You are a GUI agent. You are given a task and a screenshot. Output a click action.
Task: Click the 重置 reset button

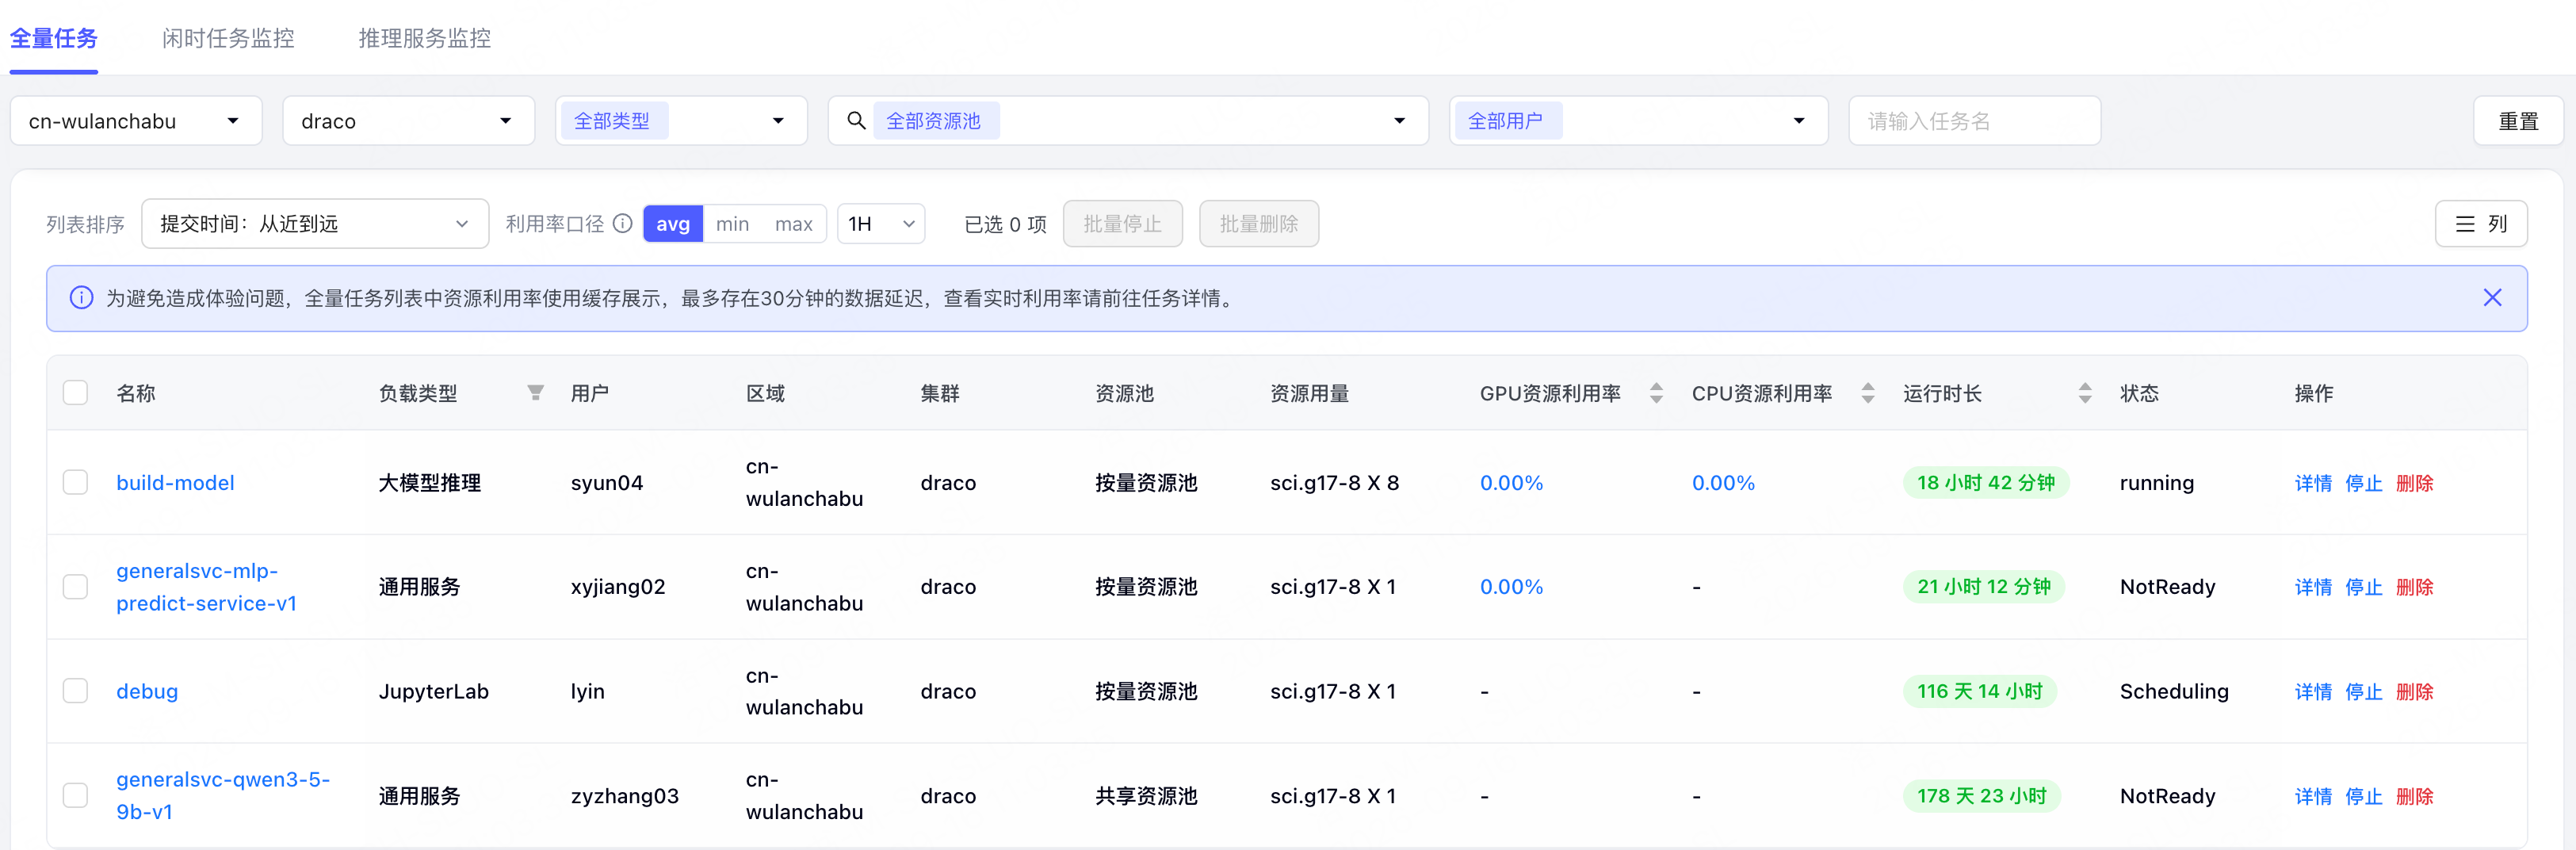2518,121
